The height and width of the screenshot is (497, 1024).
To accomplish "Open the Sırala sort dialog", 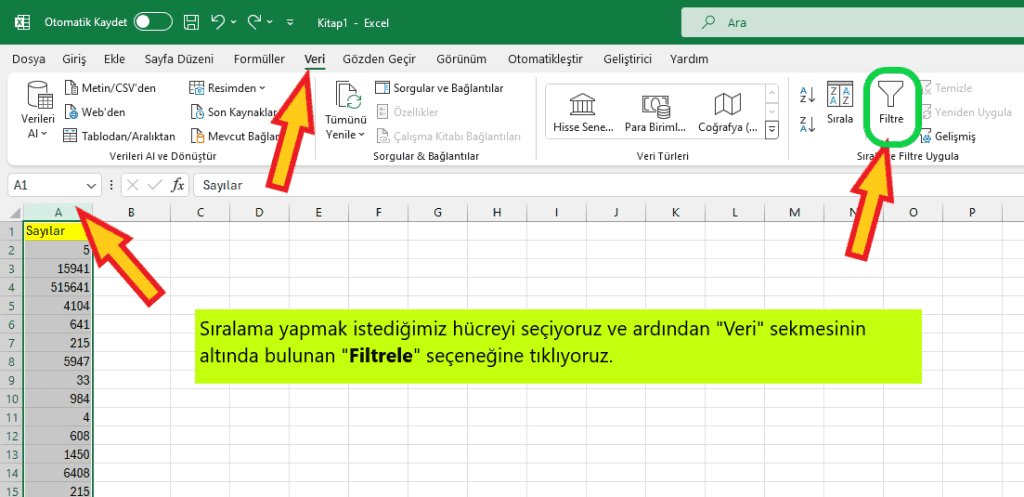I will tap(840, 105).
